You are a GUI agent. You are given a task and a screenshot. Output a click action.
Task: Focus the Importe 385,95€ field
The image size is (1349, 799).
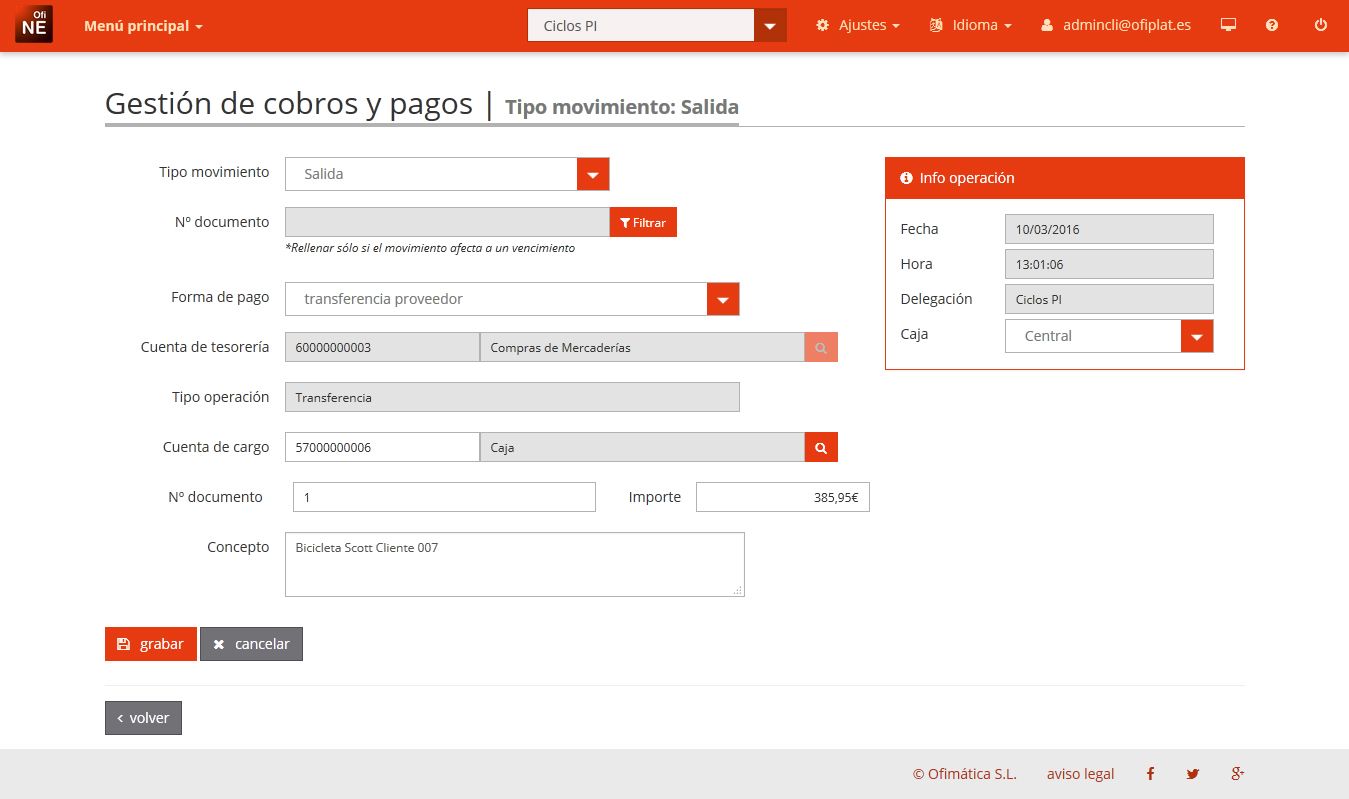(x=783, y=497)
